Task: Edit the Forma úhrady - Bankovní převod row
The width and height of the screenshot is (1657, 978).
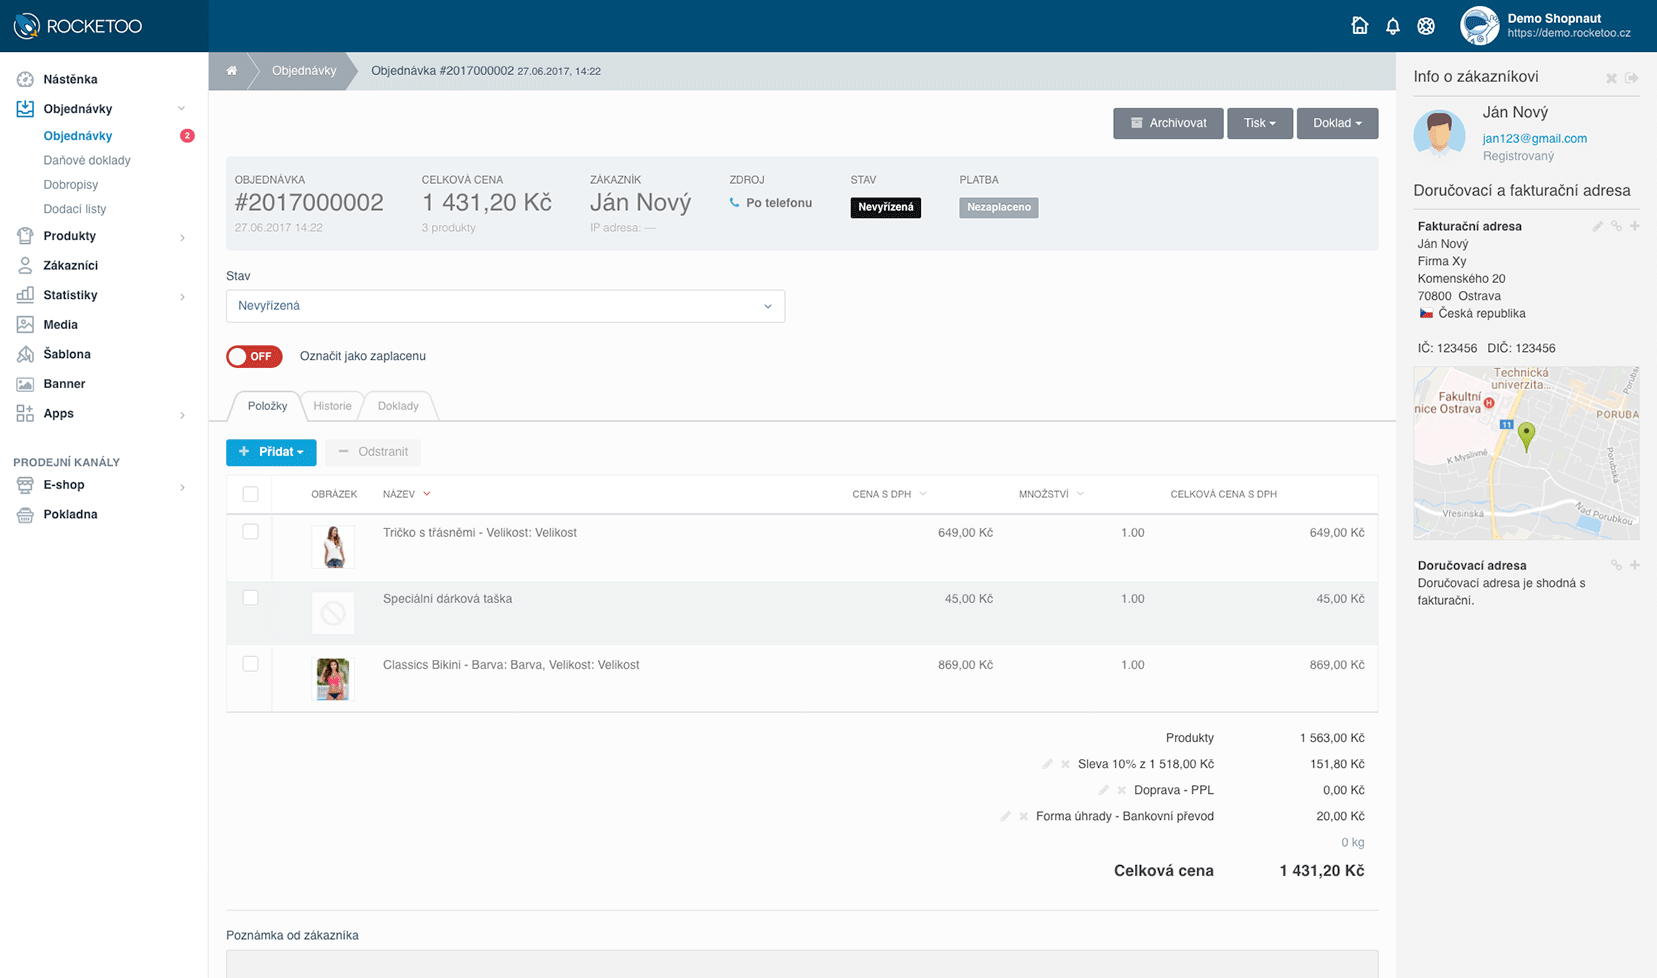Action: (x=1005, y=816)
